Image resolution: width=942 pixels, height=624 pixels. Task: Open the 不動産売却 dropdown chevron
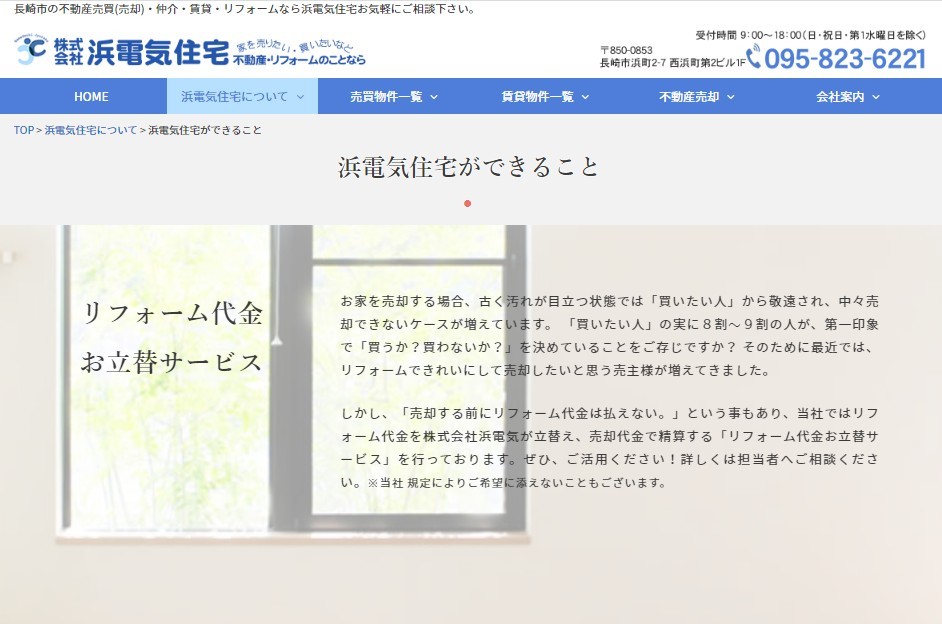[x=730, y=97]
